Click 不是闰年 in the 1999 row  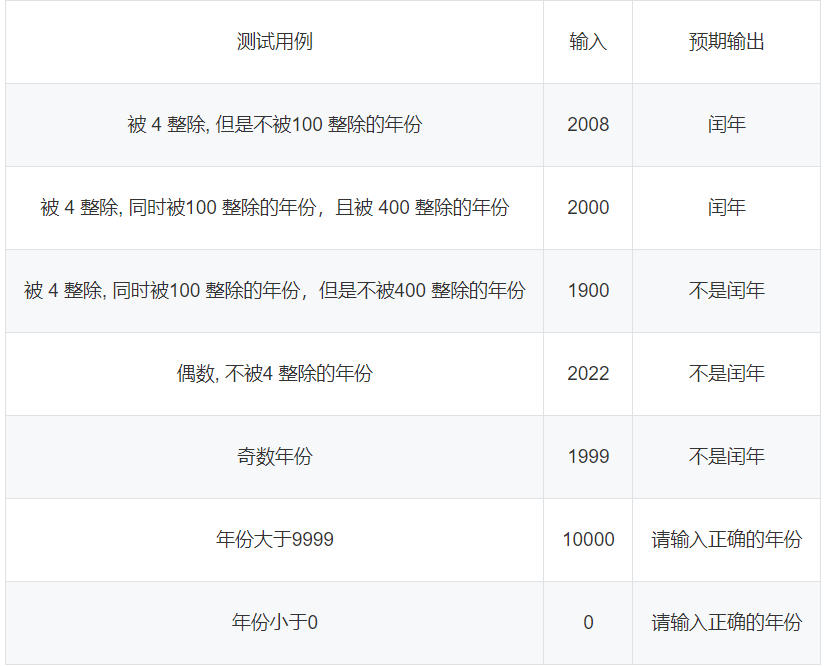tap(726, 457)
